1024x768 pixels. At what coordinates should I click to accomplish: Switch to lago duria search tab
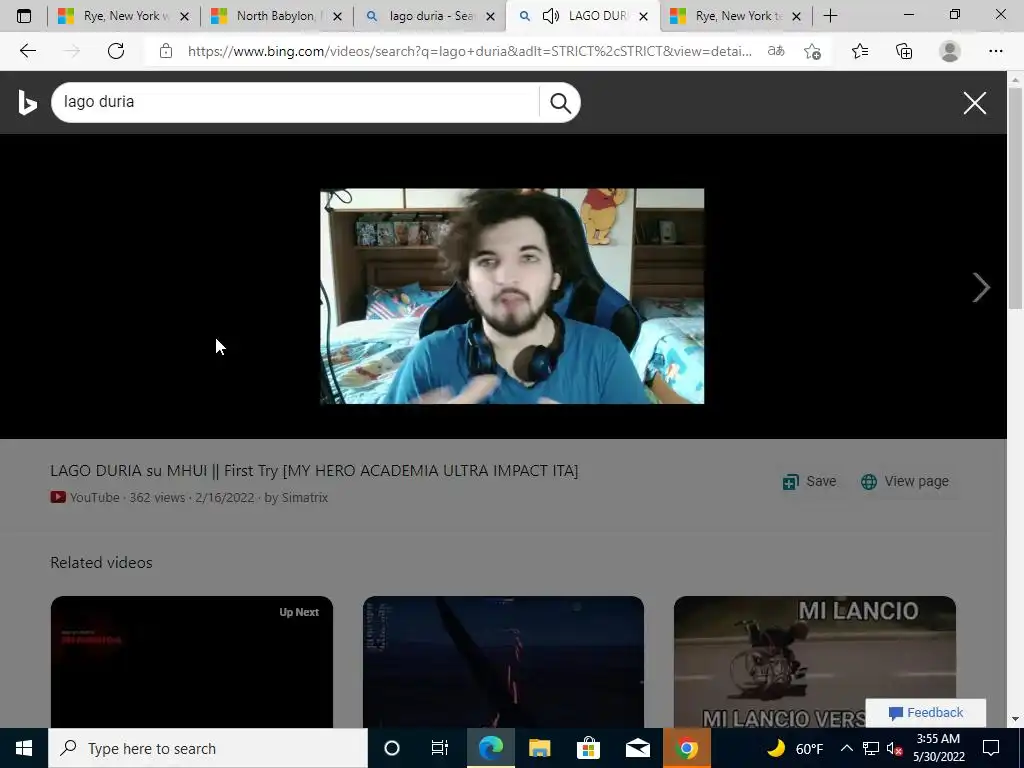tap(430, 16)
